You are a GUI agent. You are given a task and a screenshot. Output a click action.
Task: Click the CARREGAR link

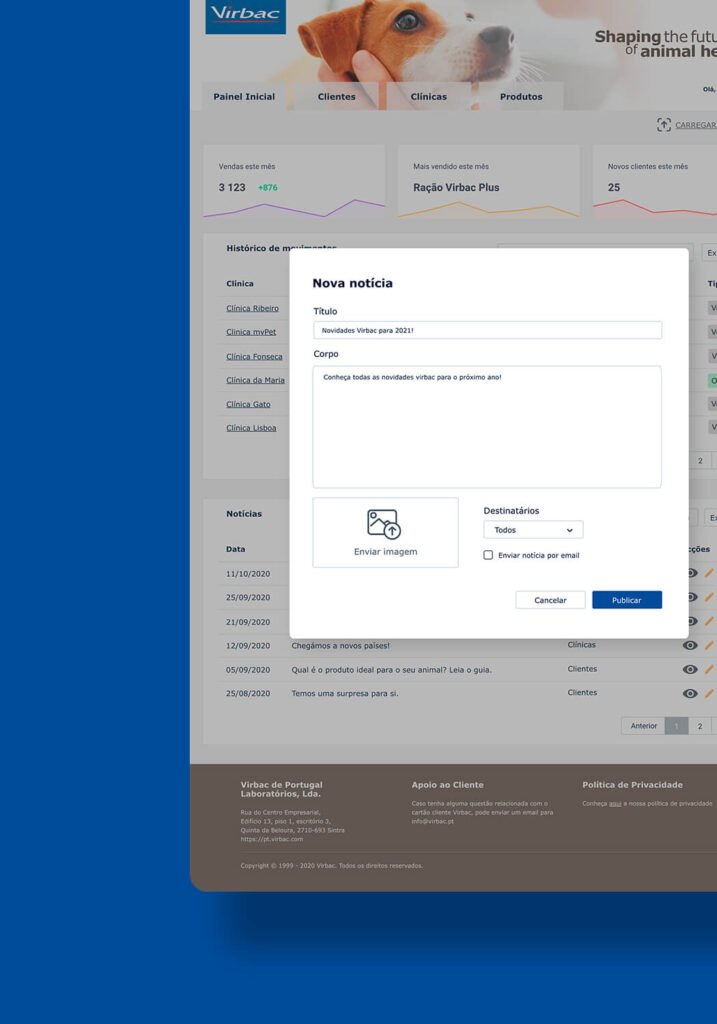695,125
